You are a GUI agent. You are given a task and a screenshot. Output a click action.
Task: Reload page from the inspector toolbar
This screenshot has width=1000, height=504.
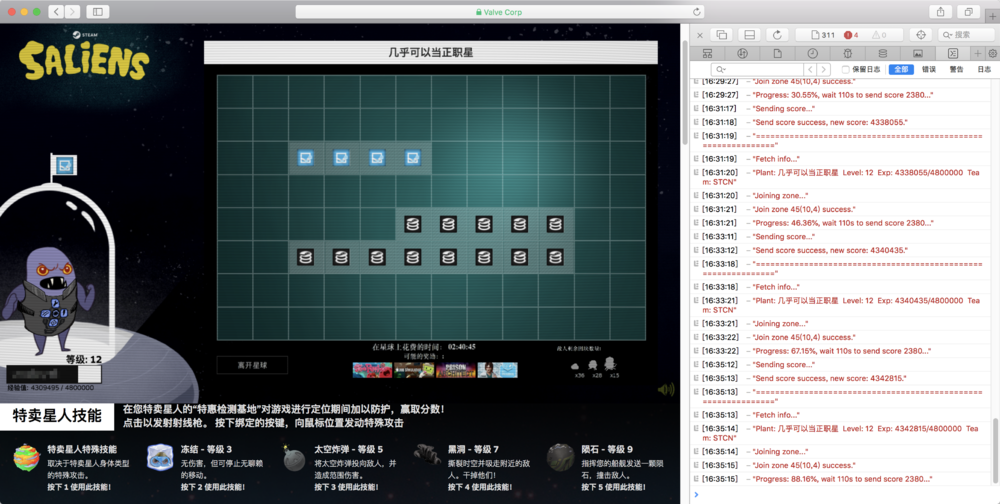(777, 35)
